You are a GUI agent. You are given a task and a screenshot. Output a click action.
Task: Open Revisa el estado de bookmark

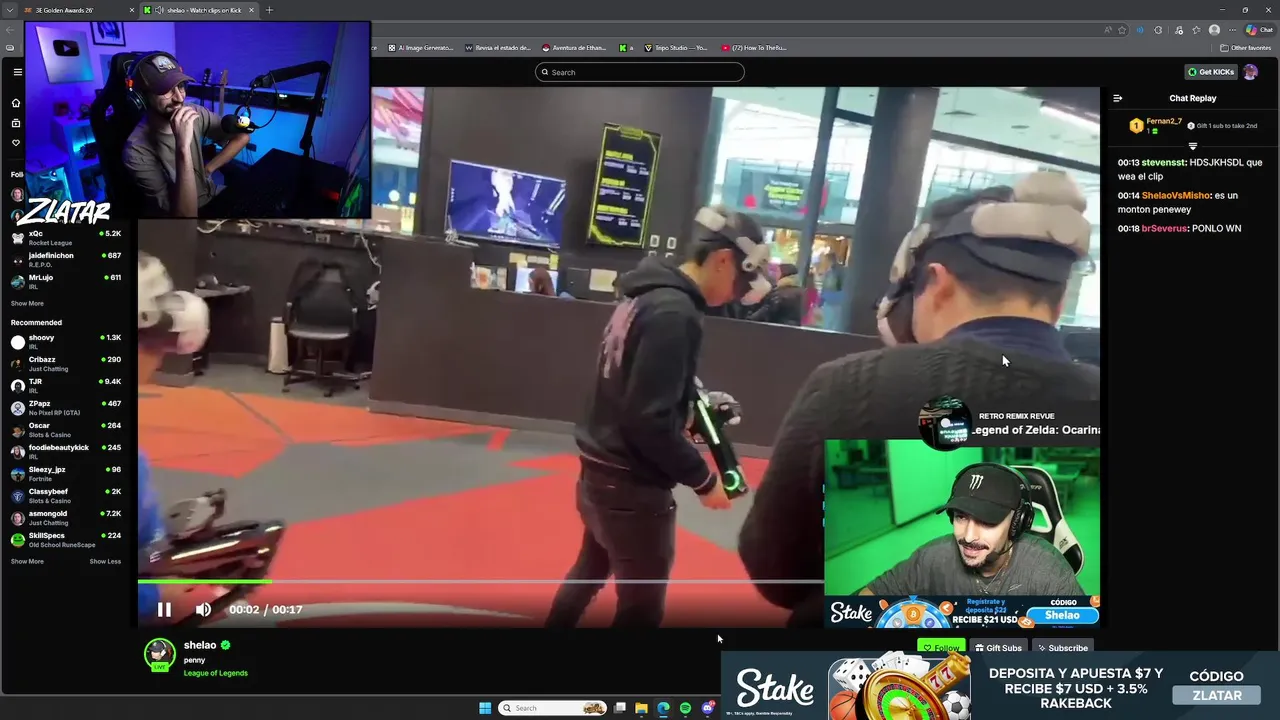click(x=498, y=47)
